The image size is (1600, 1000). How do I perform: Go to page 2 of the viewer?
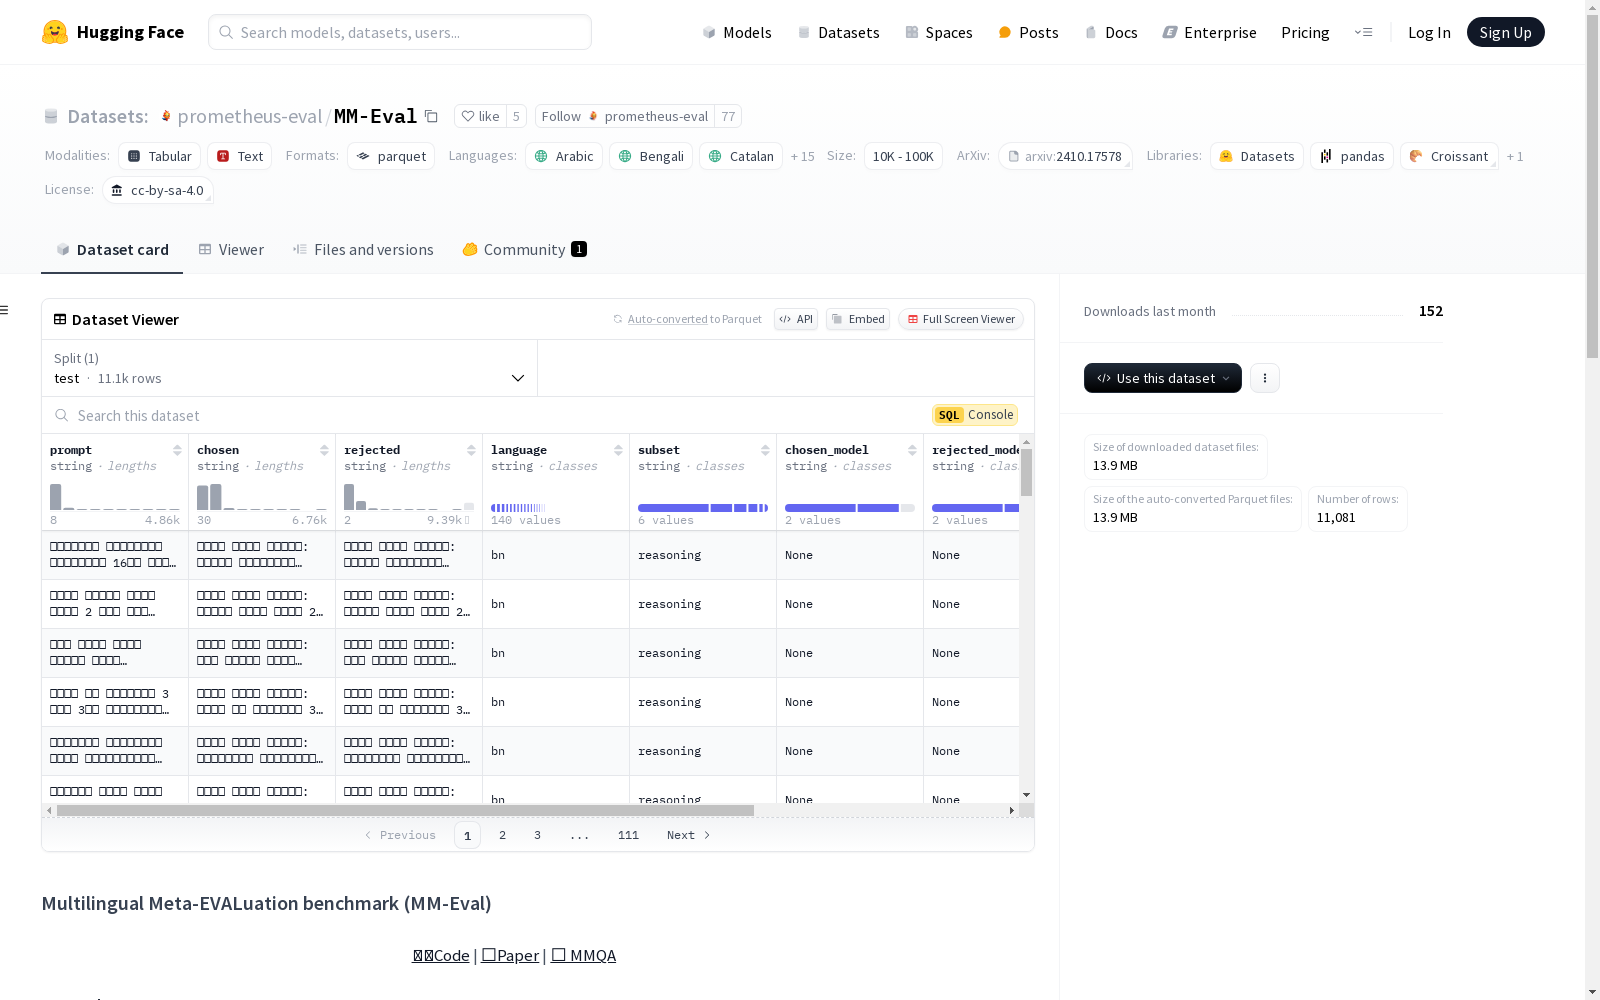pos(502,835)
